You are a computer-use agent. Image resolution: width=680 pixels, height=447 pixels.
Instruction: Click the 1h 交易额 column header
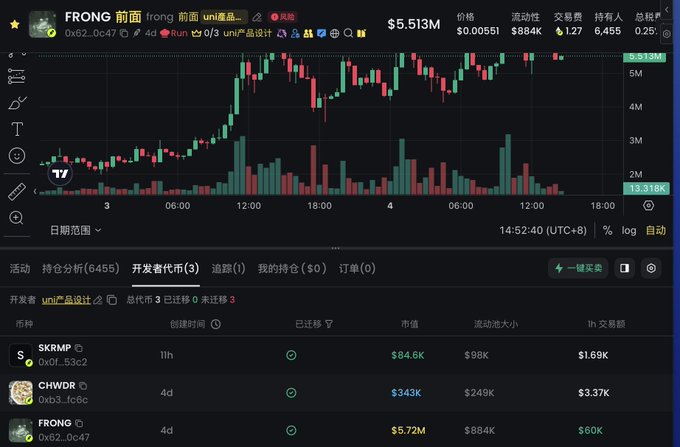click(606, 324)
